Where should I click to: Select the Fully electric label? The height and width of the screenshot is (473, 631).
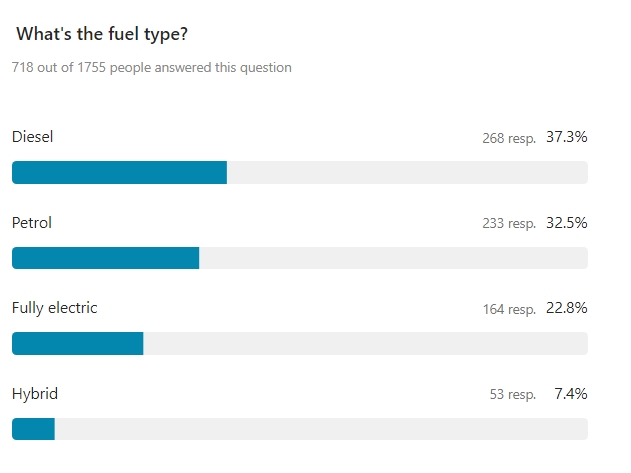point(55,308)
